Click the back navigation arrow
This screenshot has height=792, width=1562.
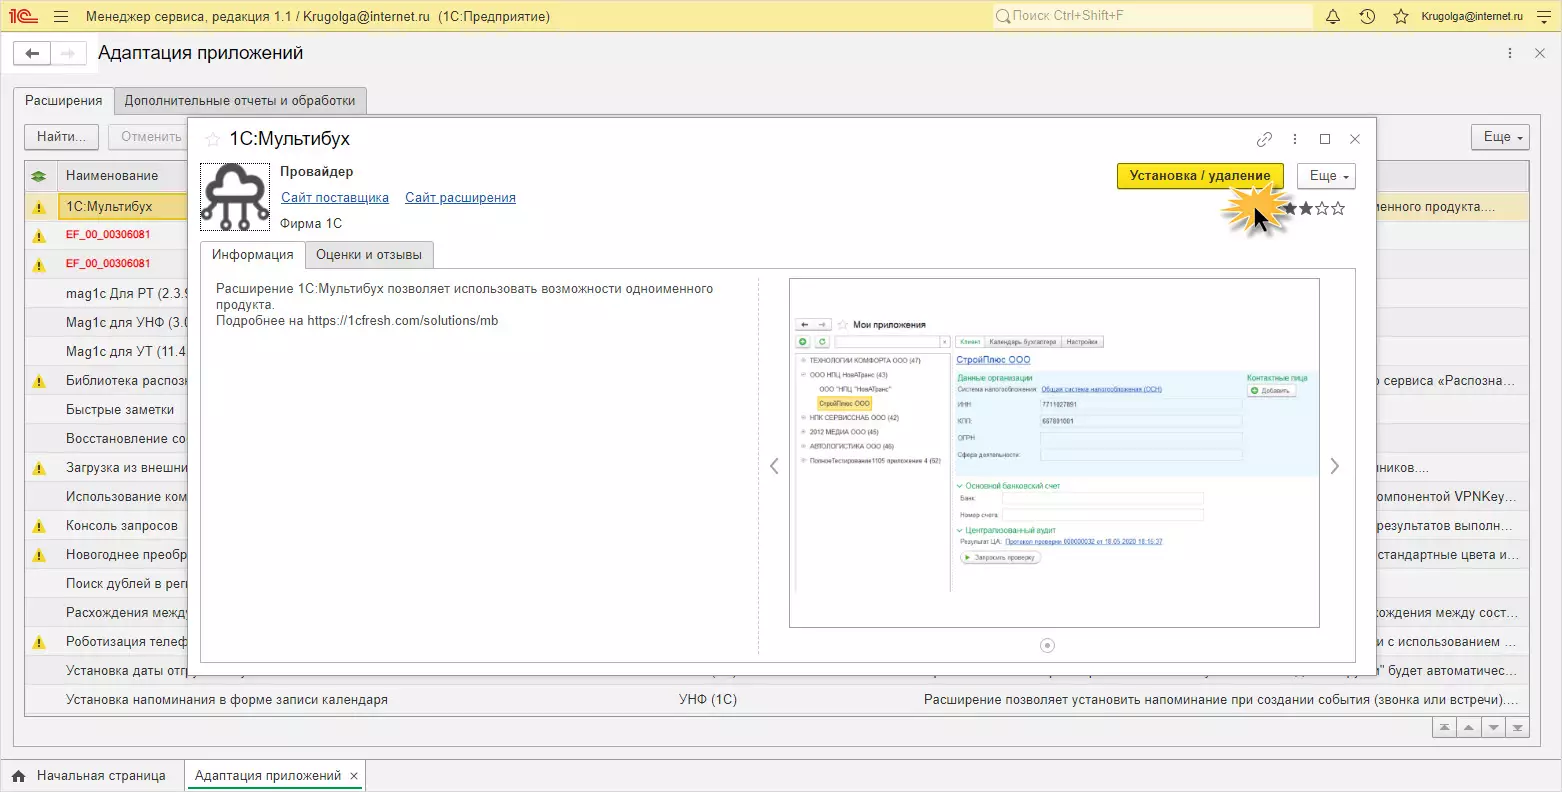(32, 53)
